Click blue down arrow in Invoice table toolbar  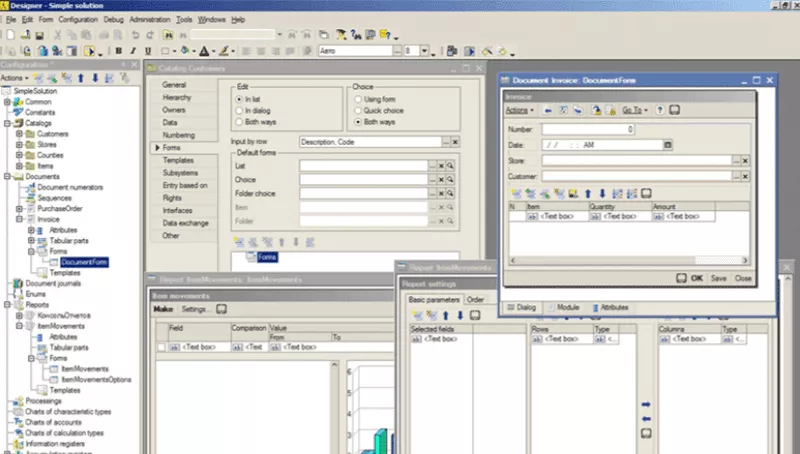point(602,194)
